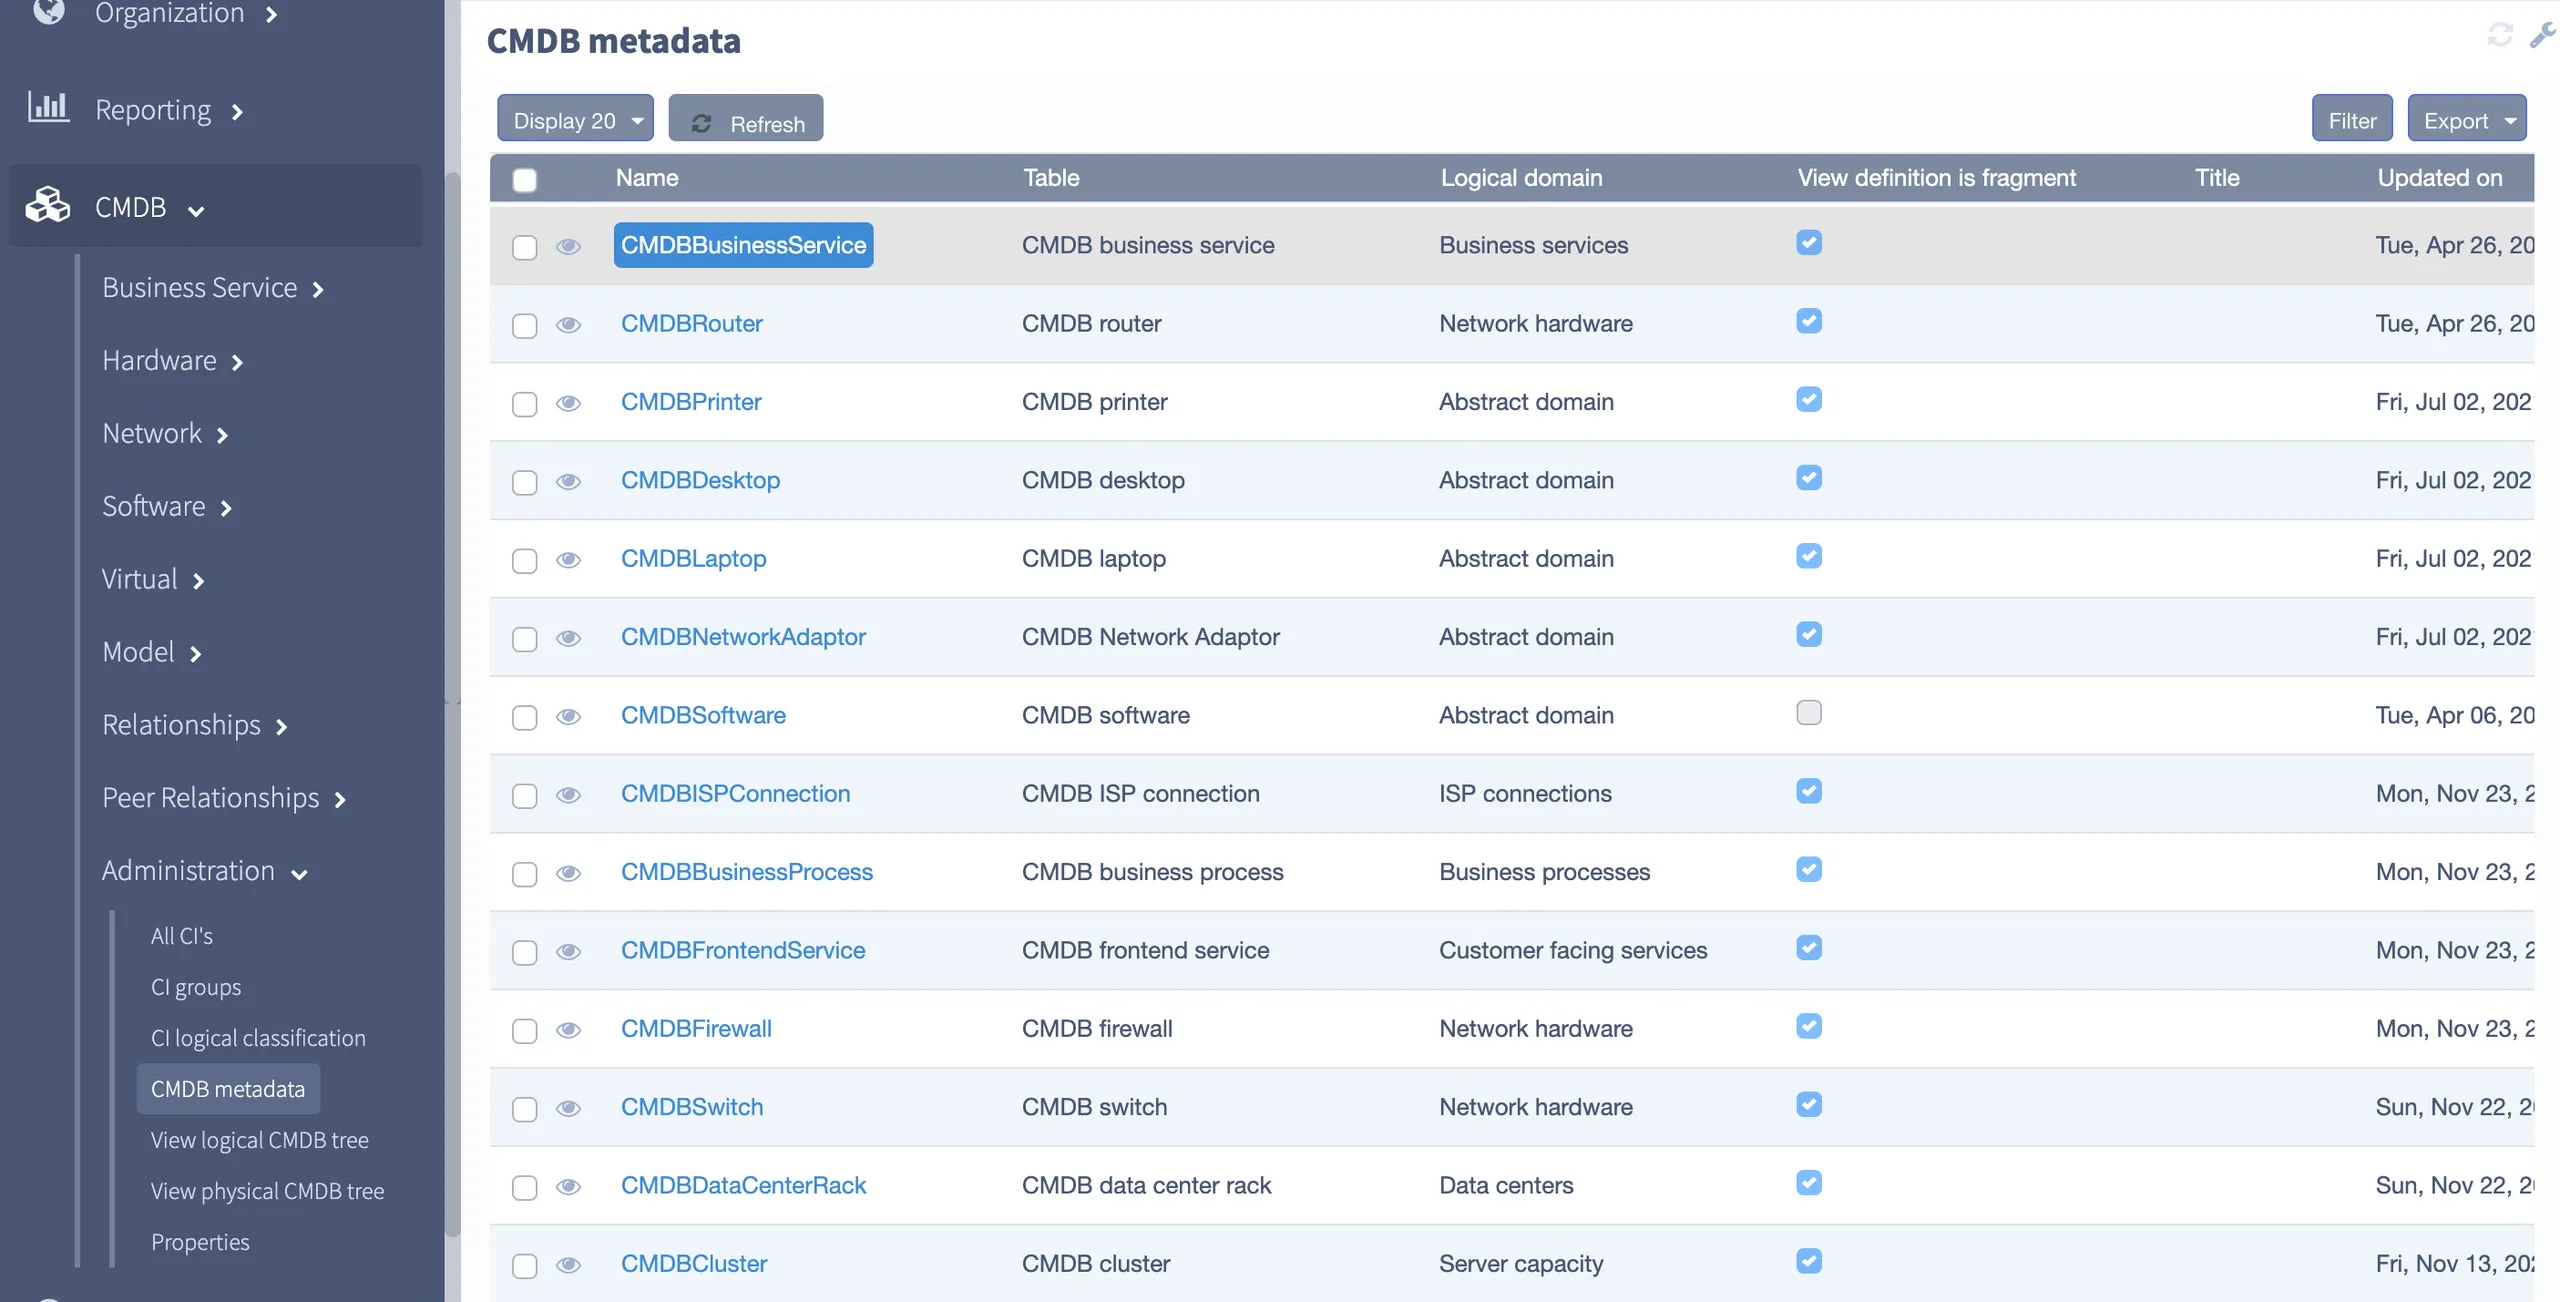The height and width of the screenshot is (1302, 2560).
Task: View details eye icon for CMDBBusinessService
Action: tap(568, 246)
